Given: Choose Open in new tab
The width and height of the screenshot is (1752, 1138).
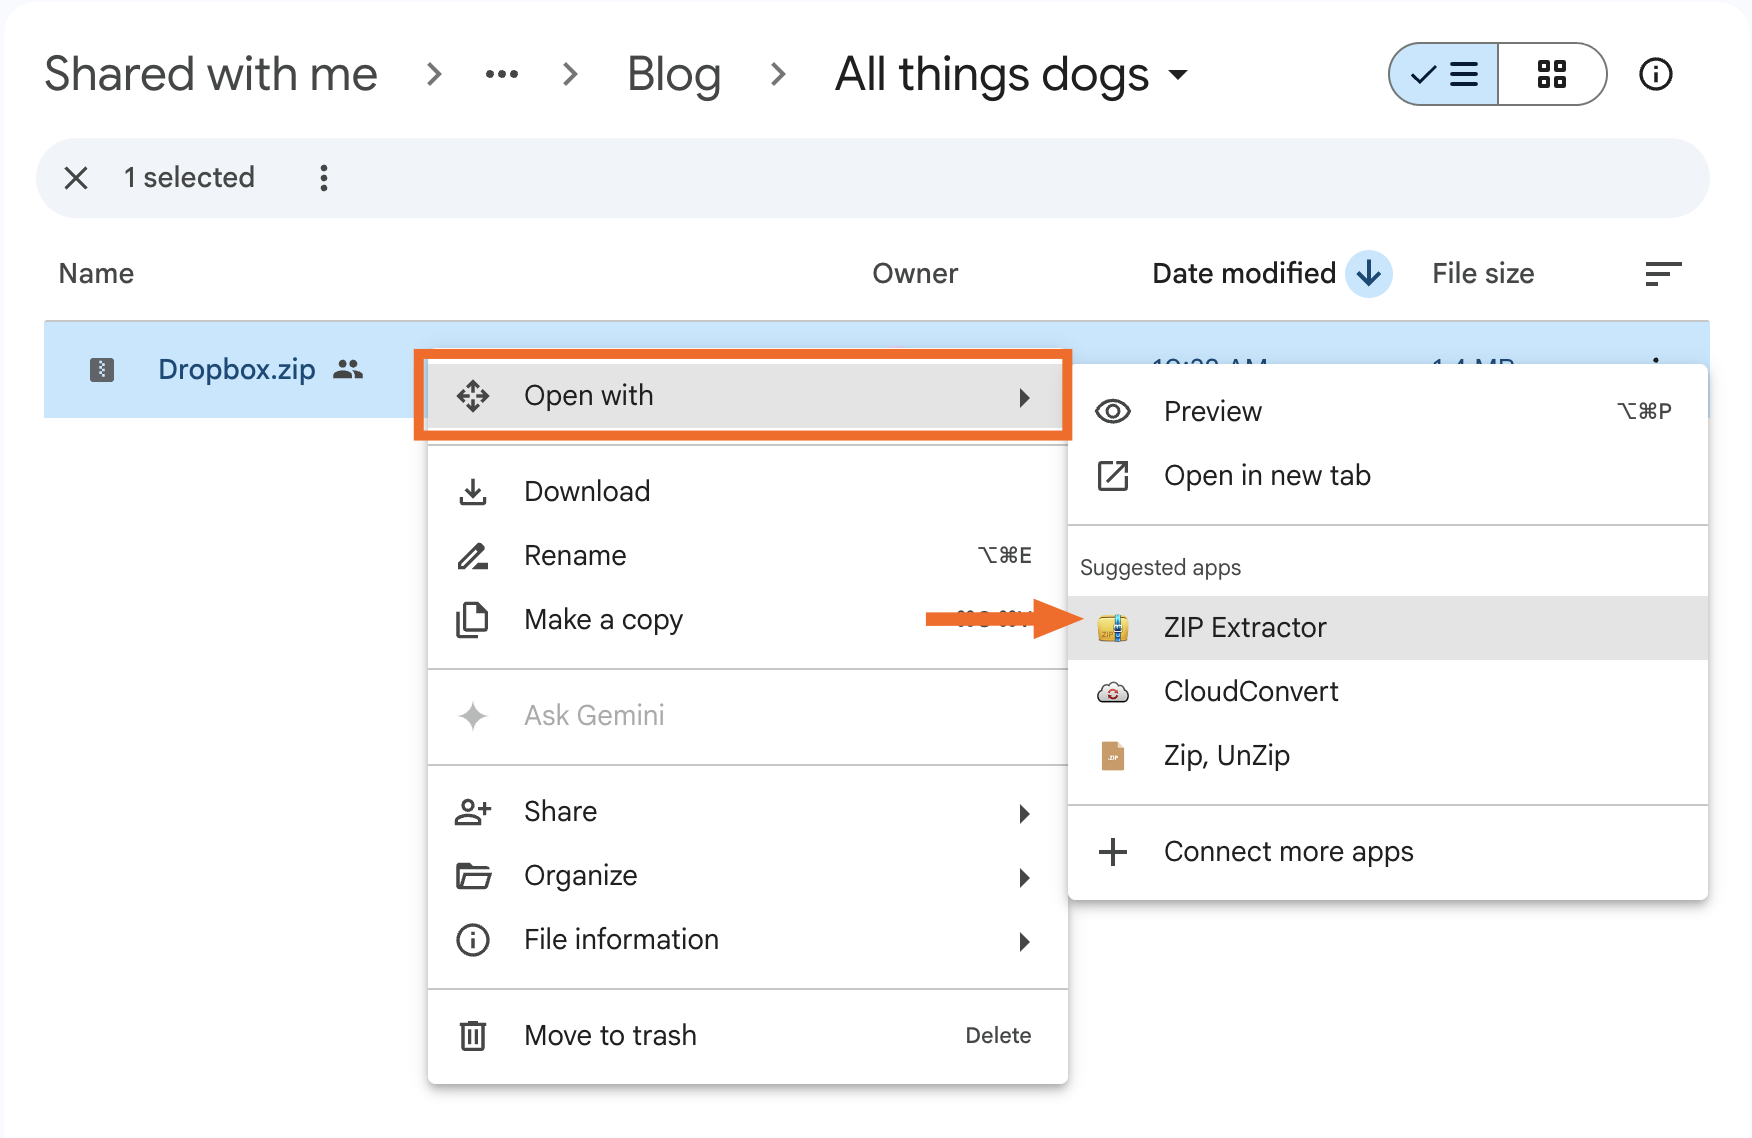Looking at the screenshot, I should pyautogui.click(x=1388, y=475).
